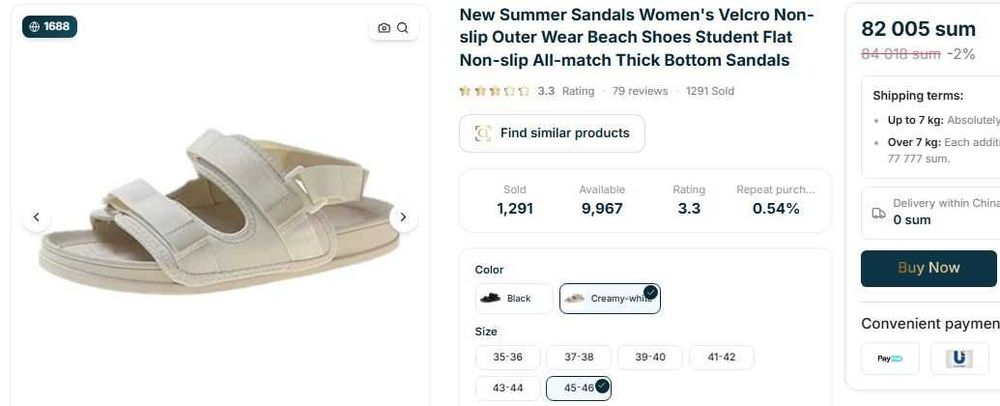Click the sandal product main image
1000x406 pixels.
[x=219, y=210]
